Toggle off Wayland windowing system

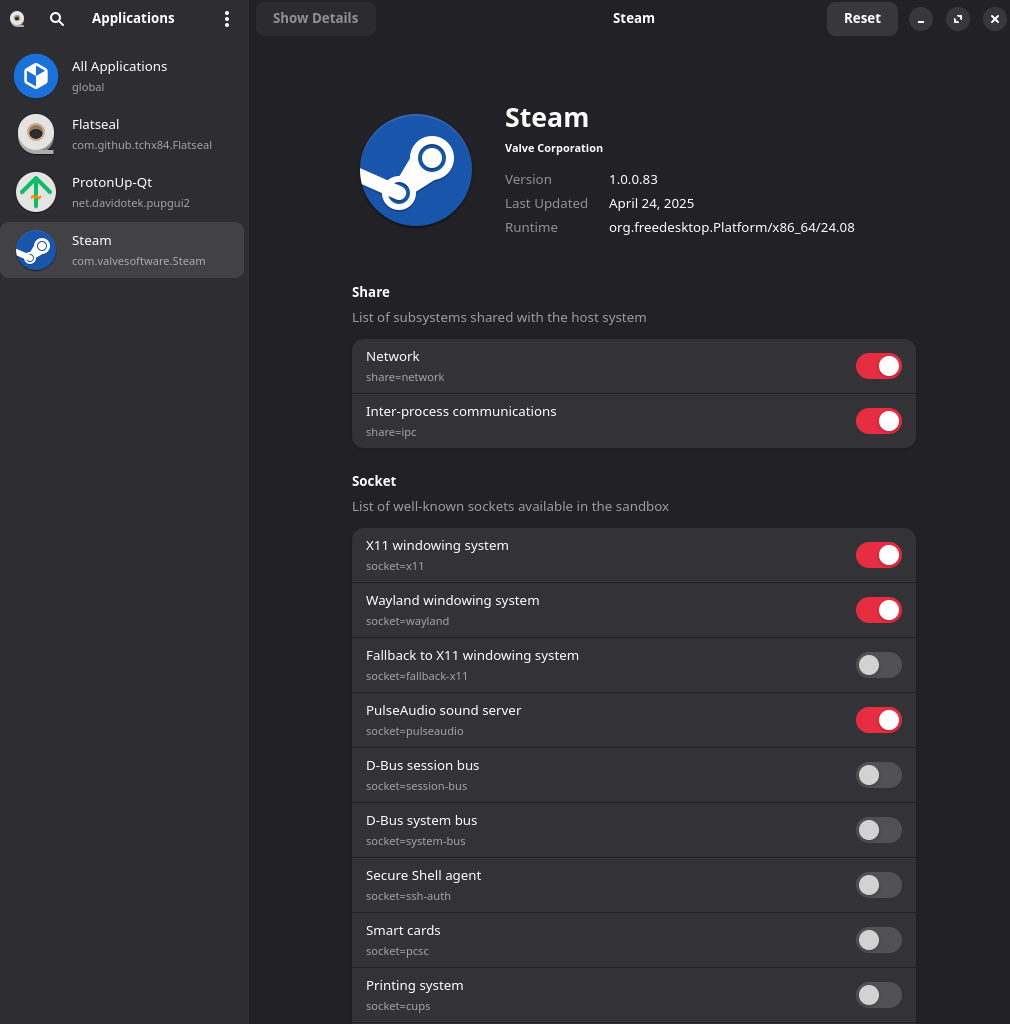878,610
